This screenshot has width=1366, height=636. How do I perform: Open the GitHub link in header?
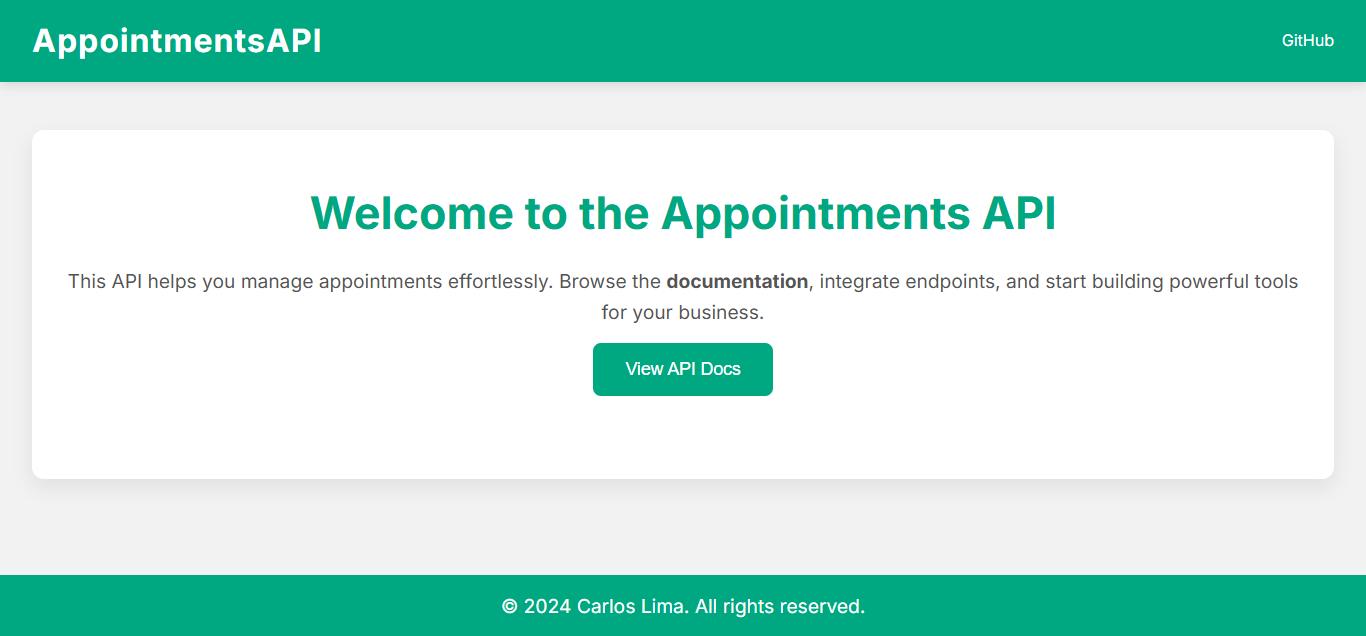click(1307, 41)
